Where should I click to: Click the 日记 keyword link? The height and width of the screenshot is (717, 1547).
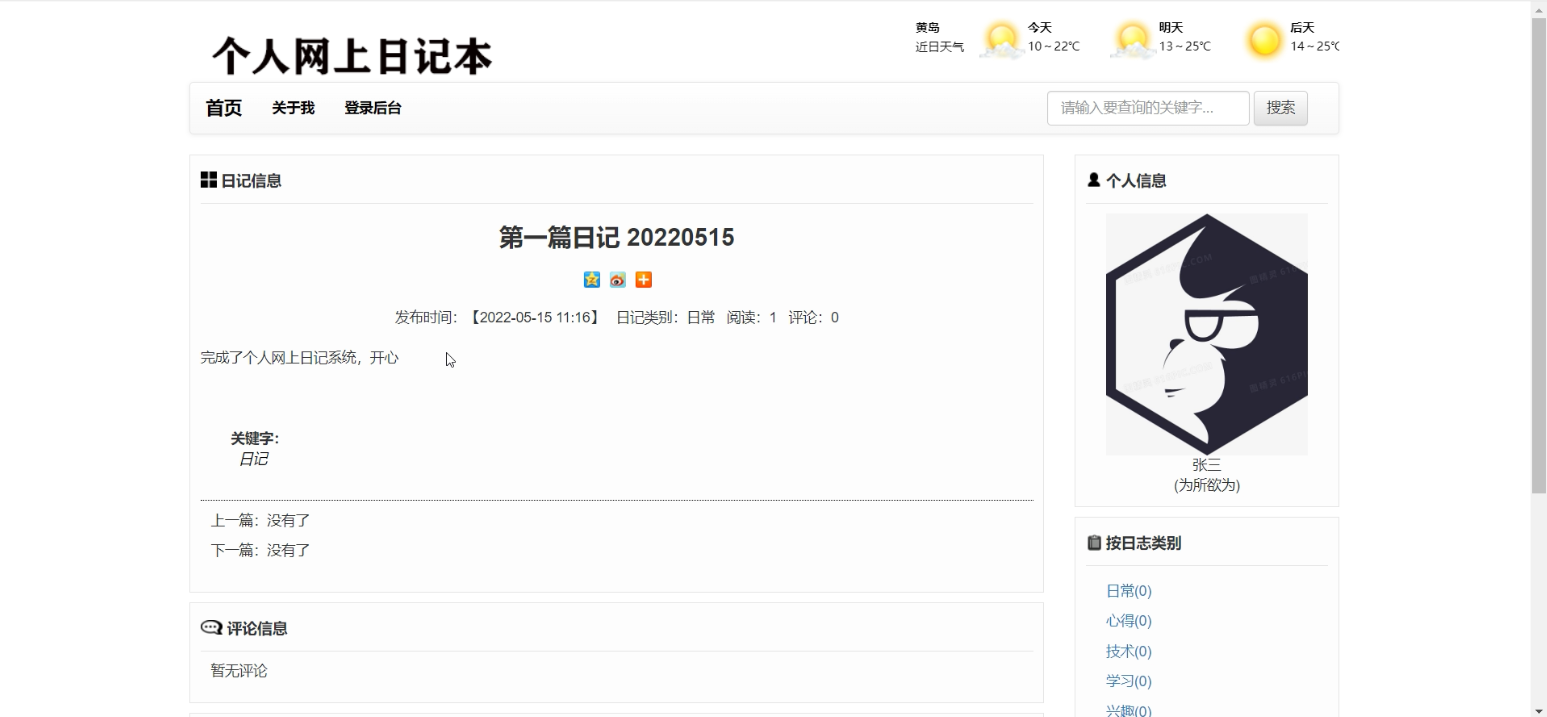pos(255,458)
